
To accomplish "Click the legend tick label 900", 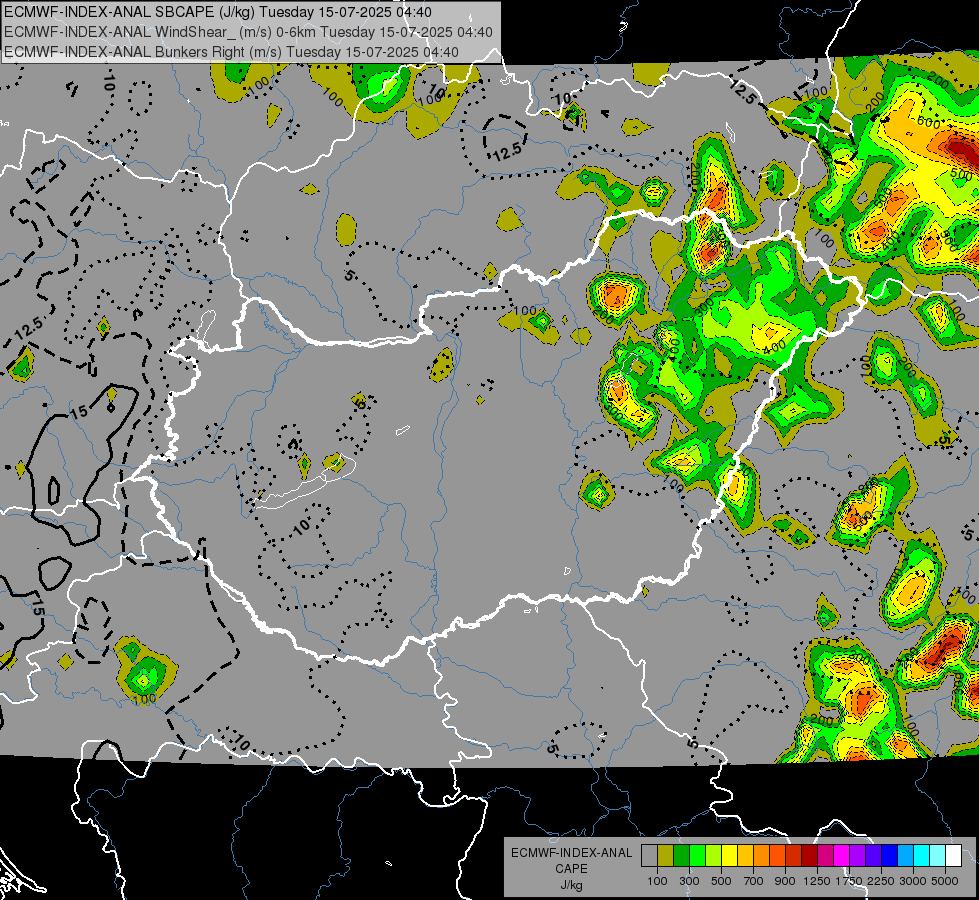I will coord(785,881).
